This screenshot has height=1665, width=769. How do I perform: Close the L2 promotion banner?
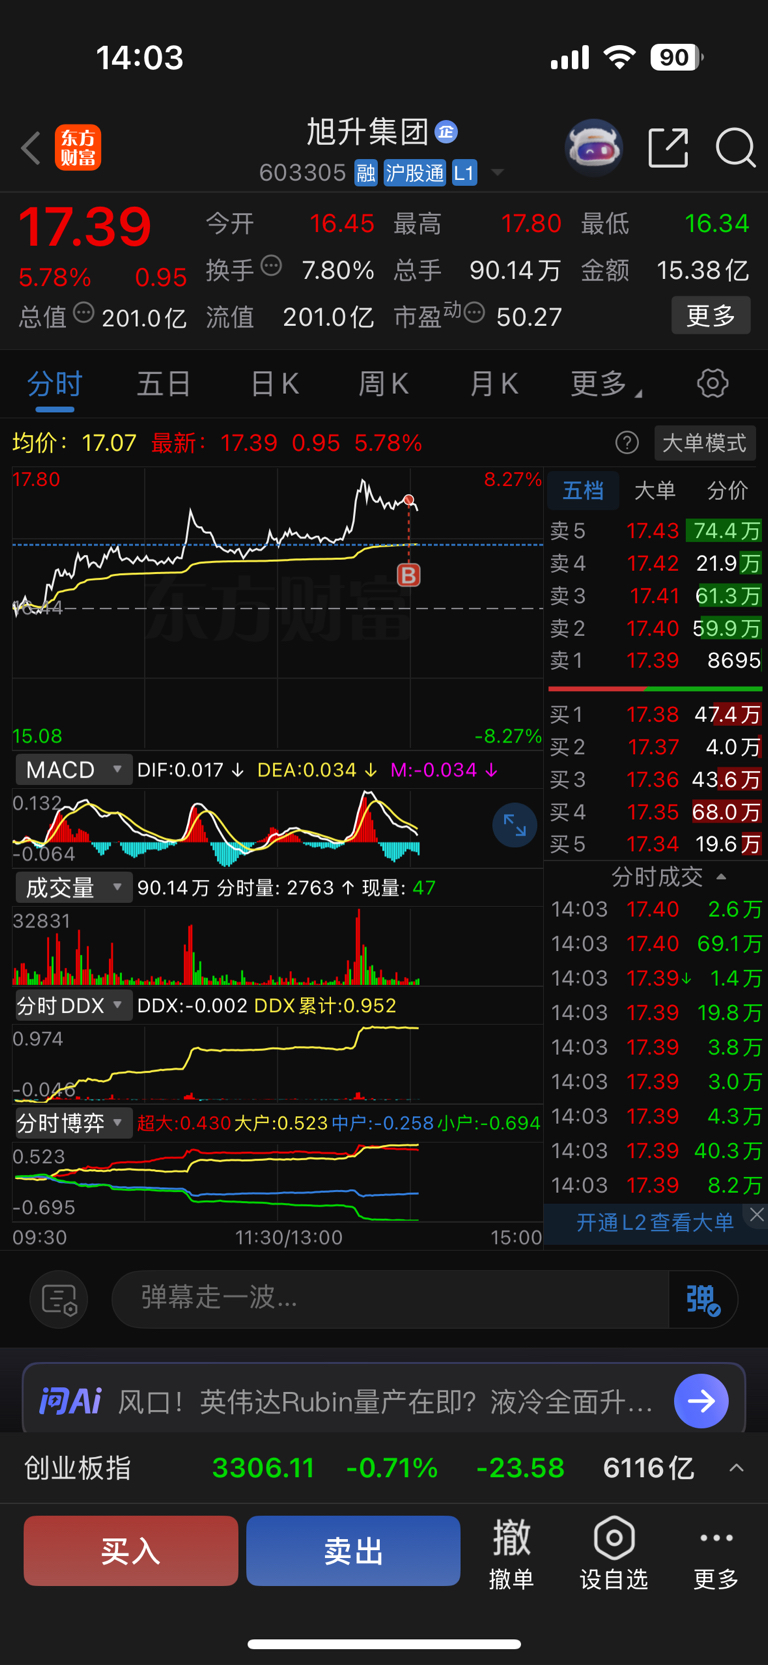[757, 1215]
